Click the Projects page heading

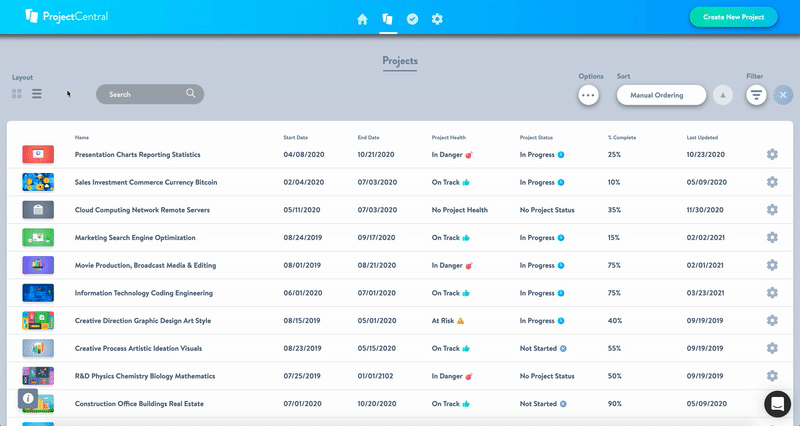(x=400, y=61)
